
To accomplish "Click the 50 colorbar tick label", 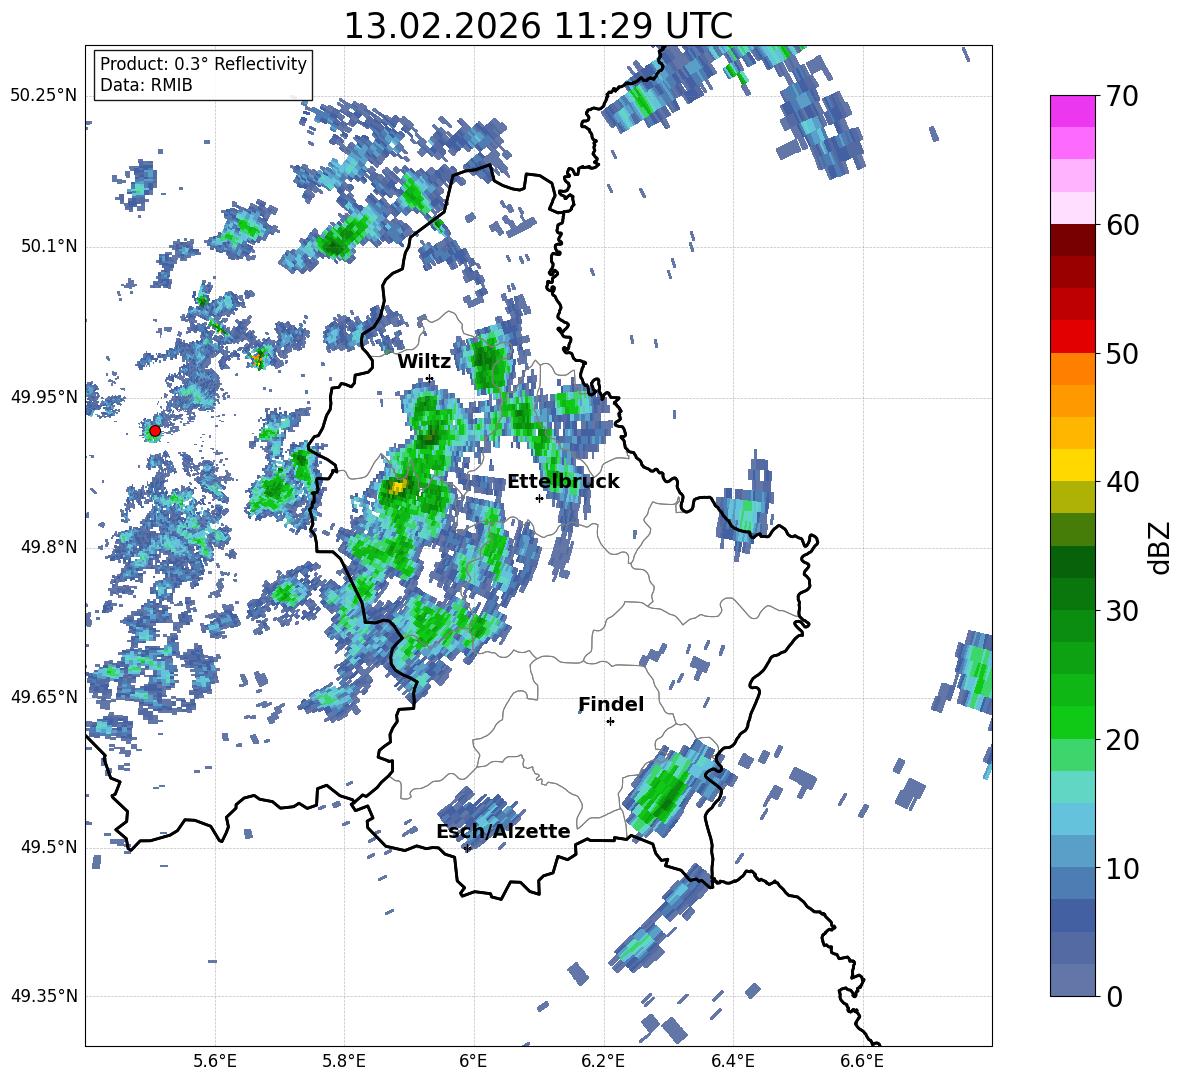I will tap(1123, 353).
